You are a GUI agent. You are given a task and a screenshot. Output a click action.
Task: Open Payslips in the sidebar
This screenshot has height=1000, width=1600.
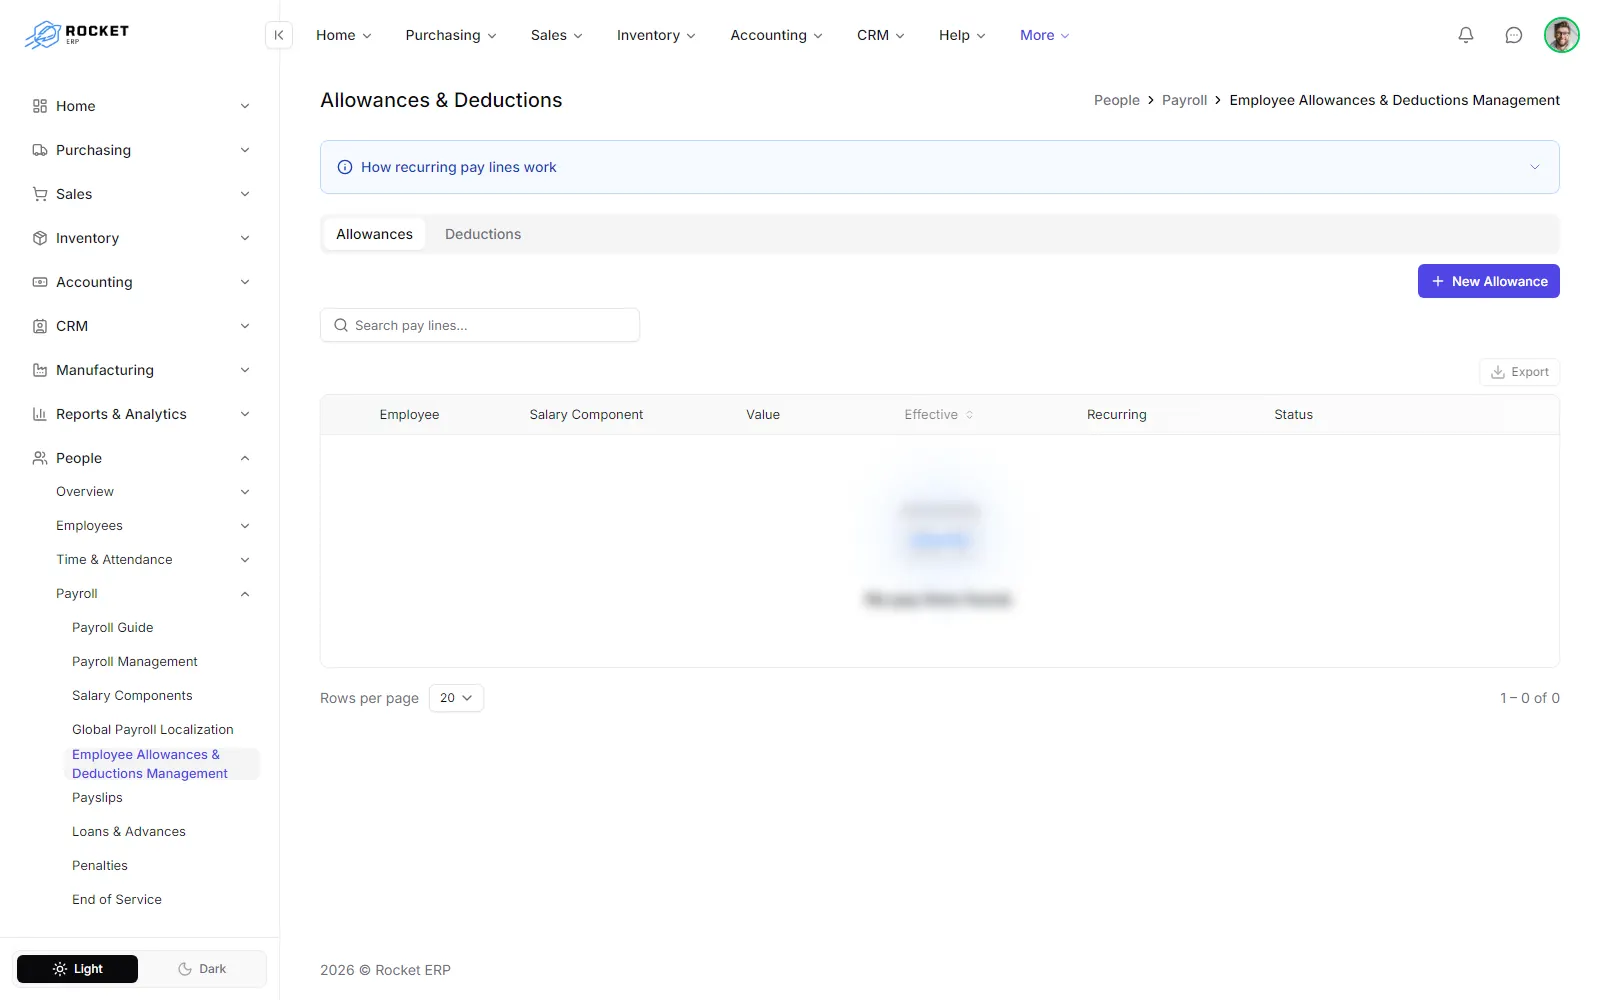97,798
